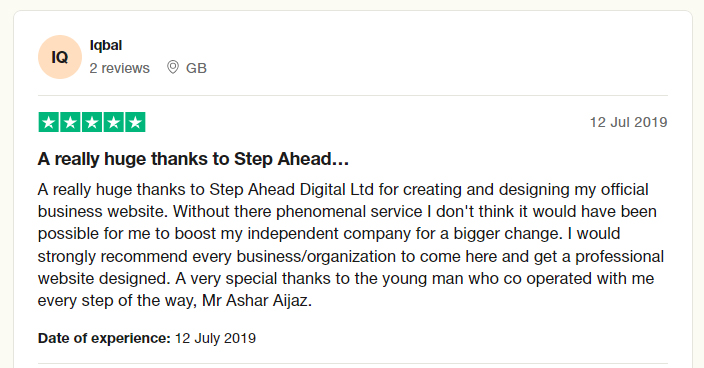Viewport: 704px width, 368px height.
Task: Click the words 'website designed' in review
Action: coord(104,278)
